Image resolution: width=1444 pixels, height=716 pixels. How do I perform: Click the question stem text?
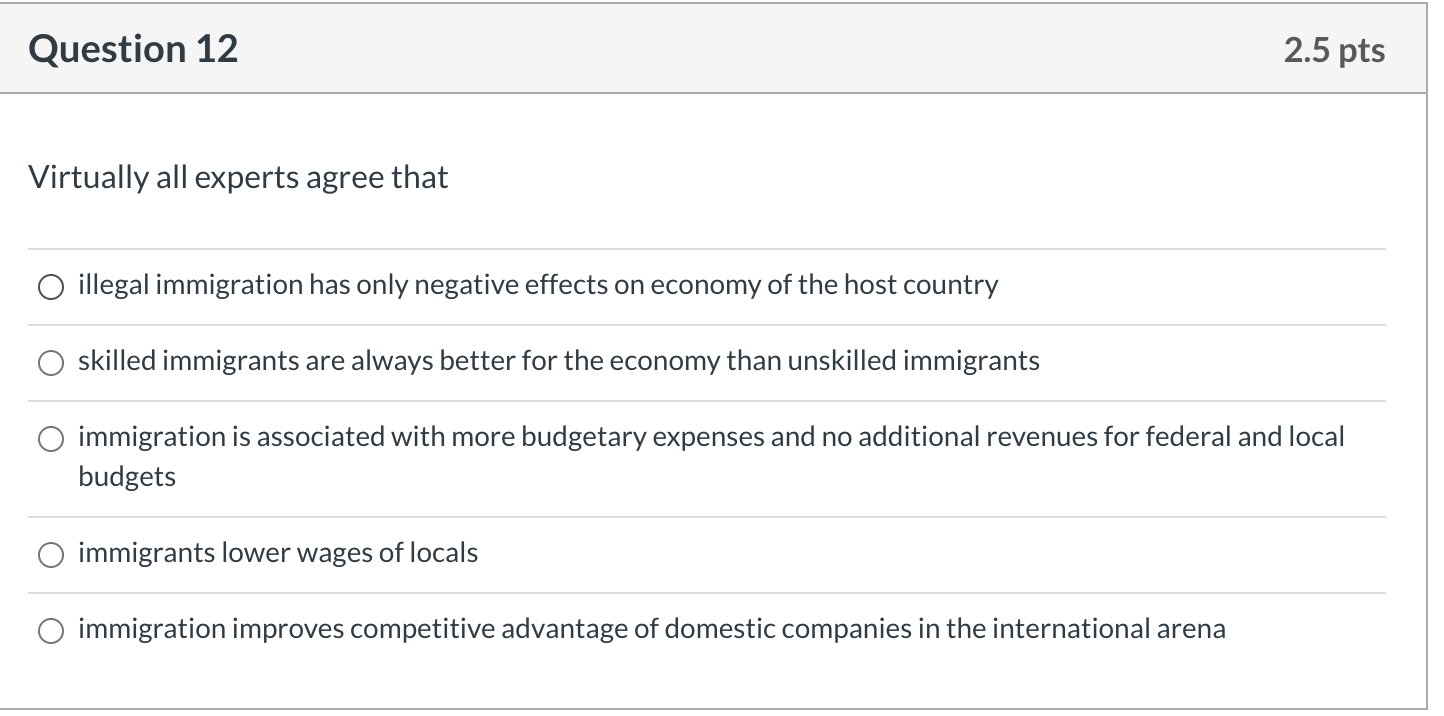pos(238,177)
